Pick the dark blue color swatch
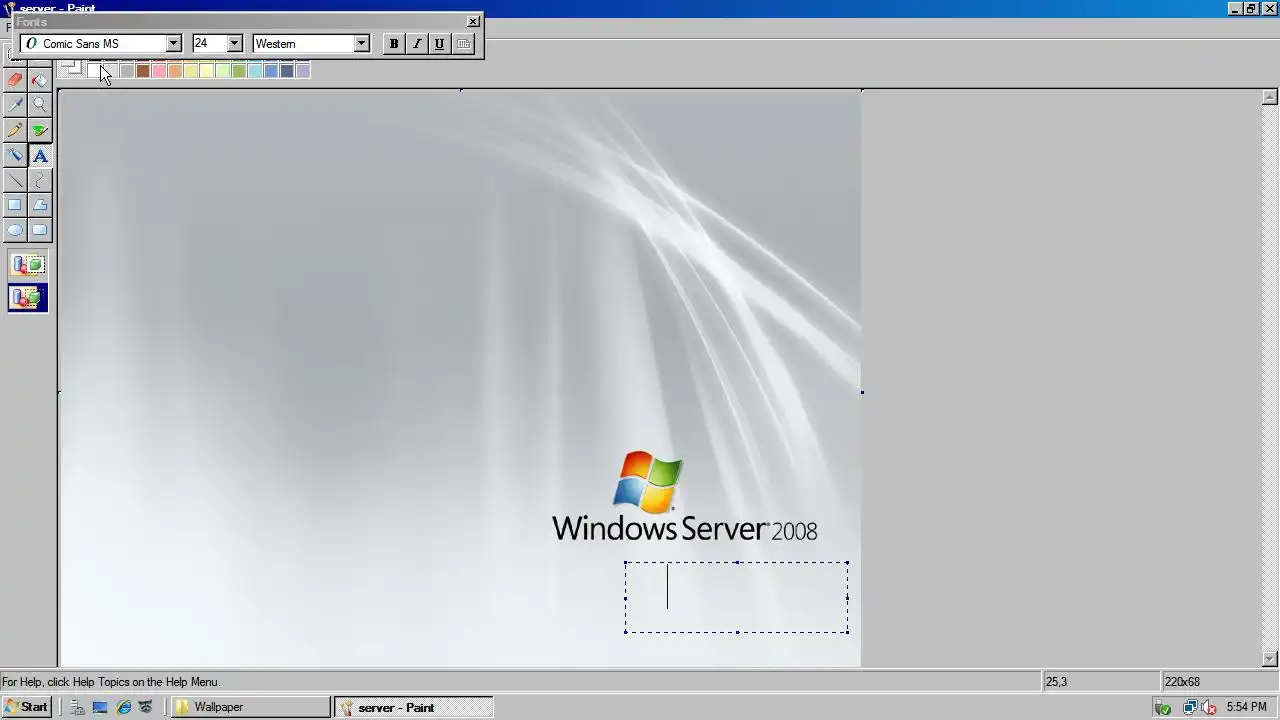 (287, 70)
